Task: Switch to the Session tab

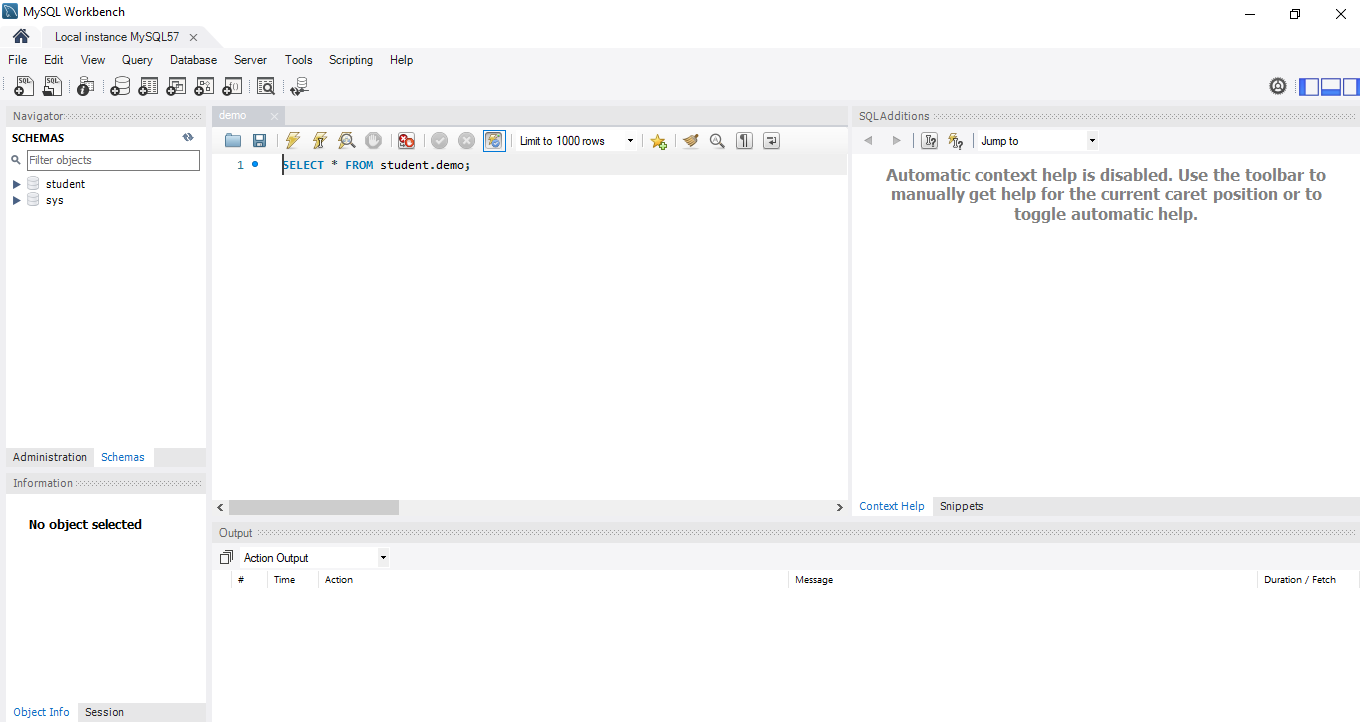Action: [104, 712]
